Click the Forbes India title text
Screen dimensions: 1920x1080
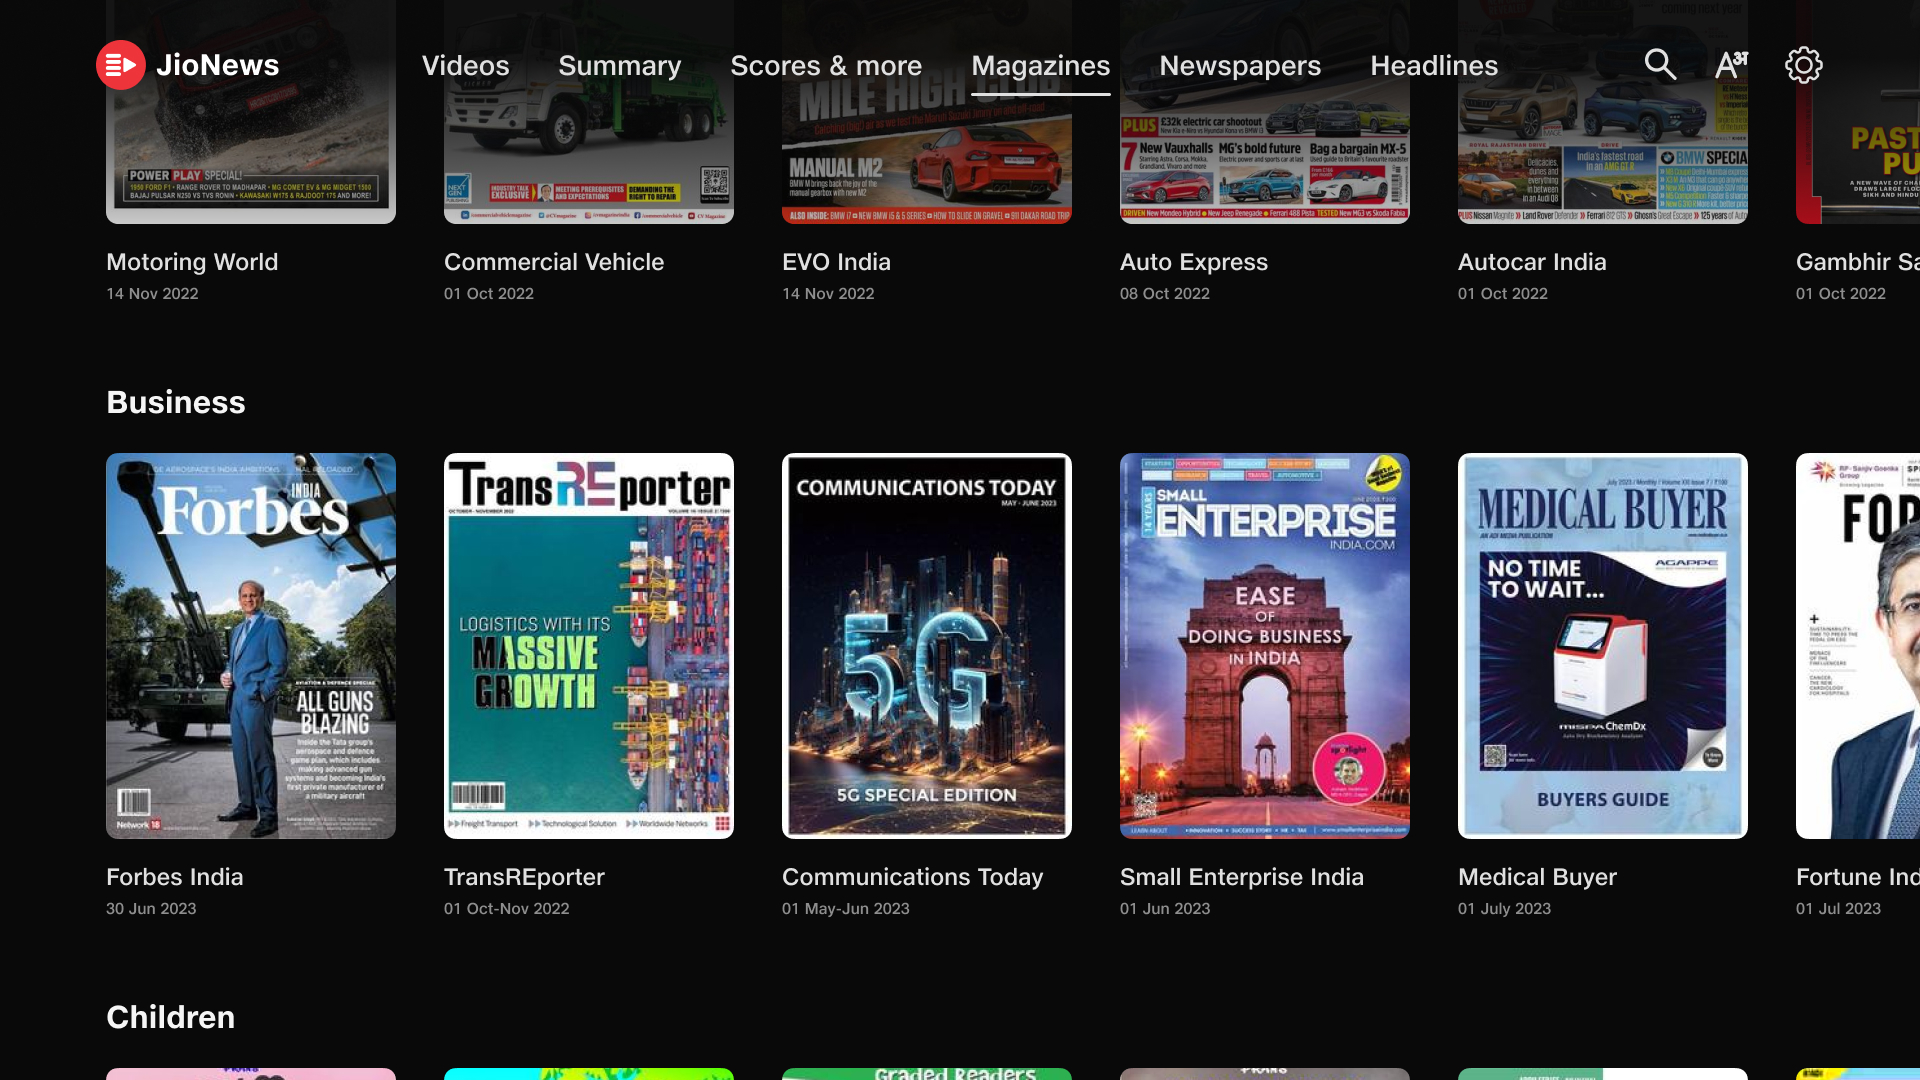point(175,877)
